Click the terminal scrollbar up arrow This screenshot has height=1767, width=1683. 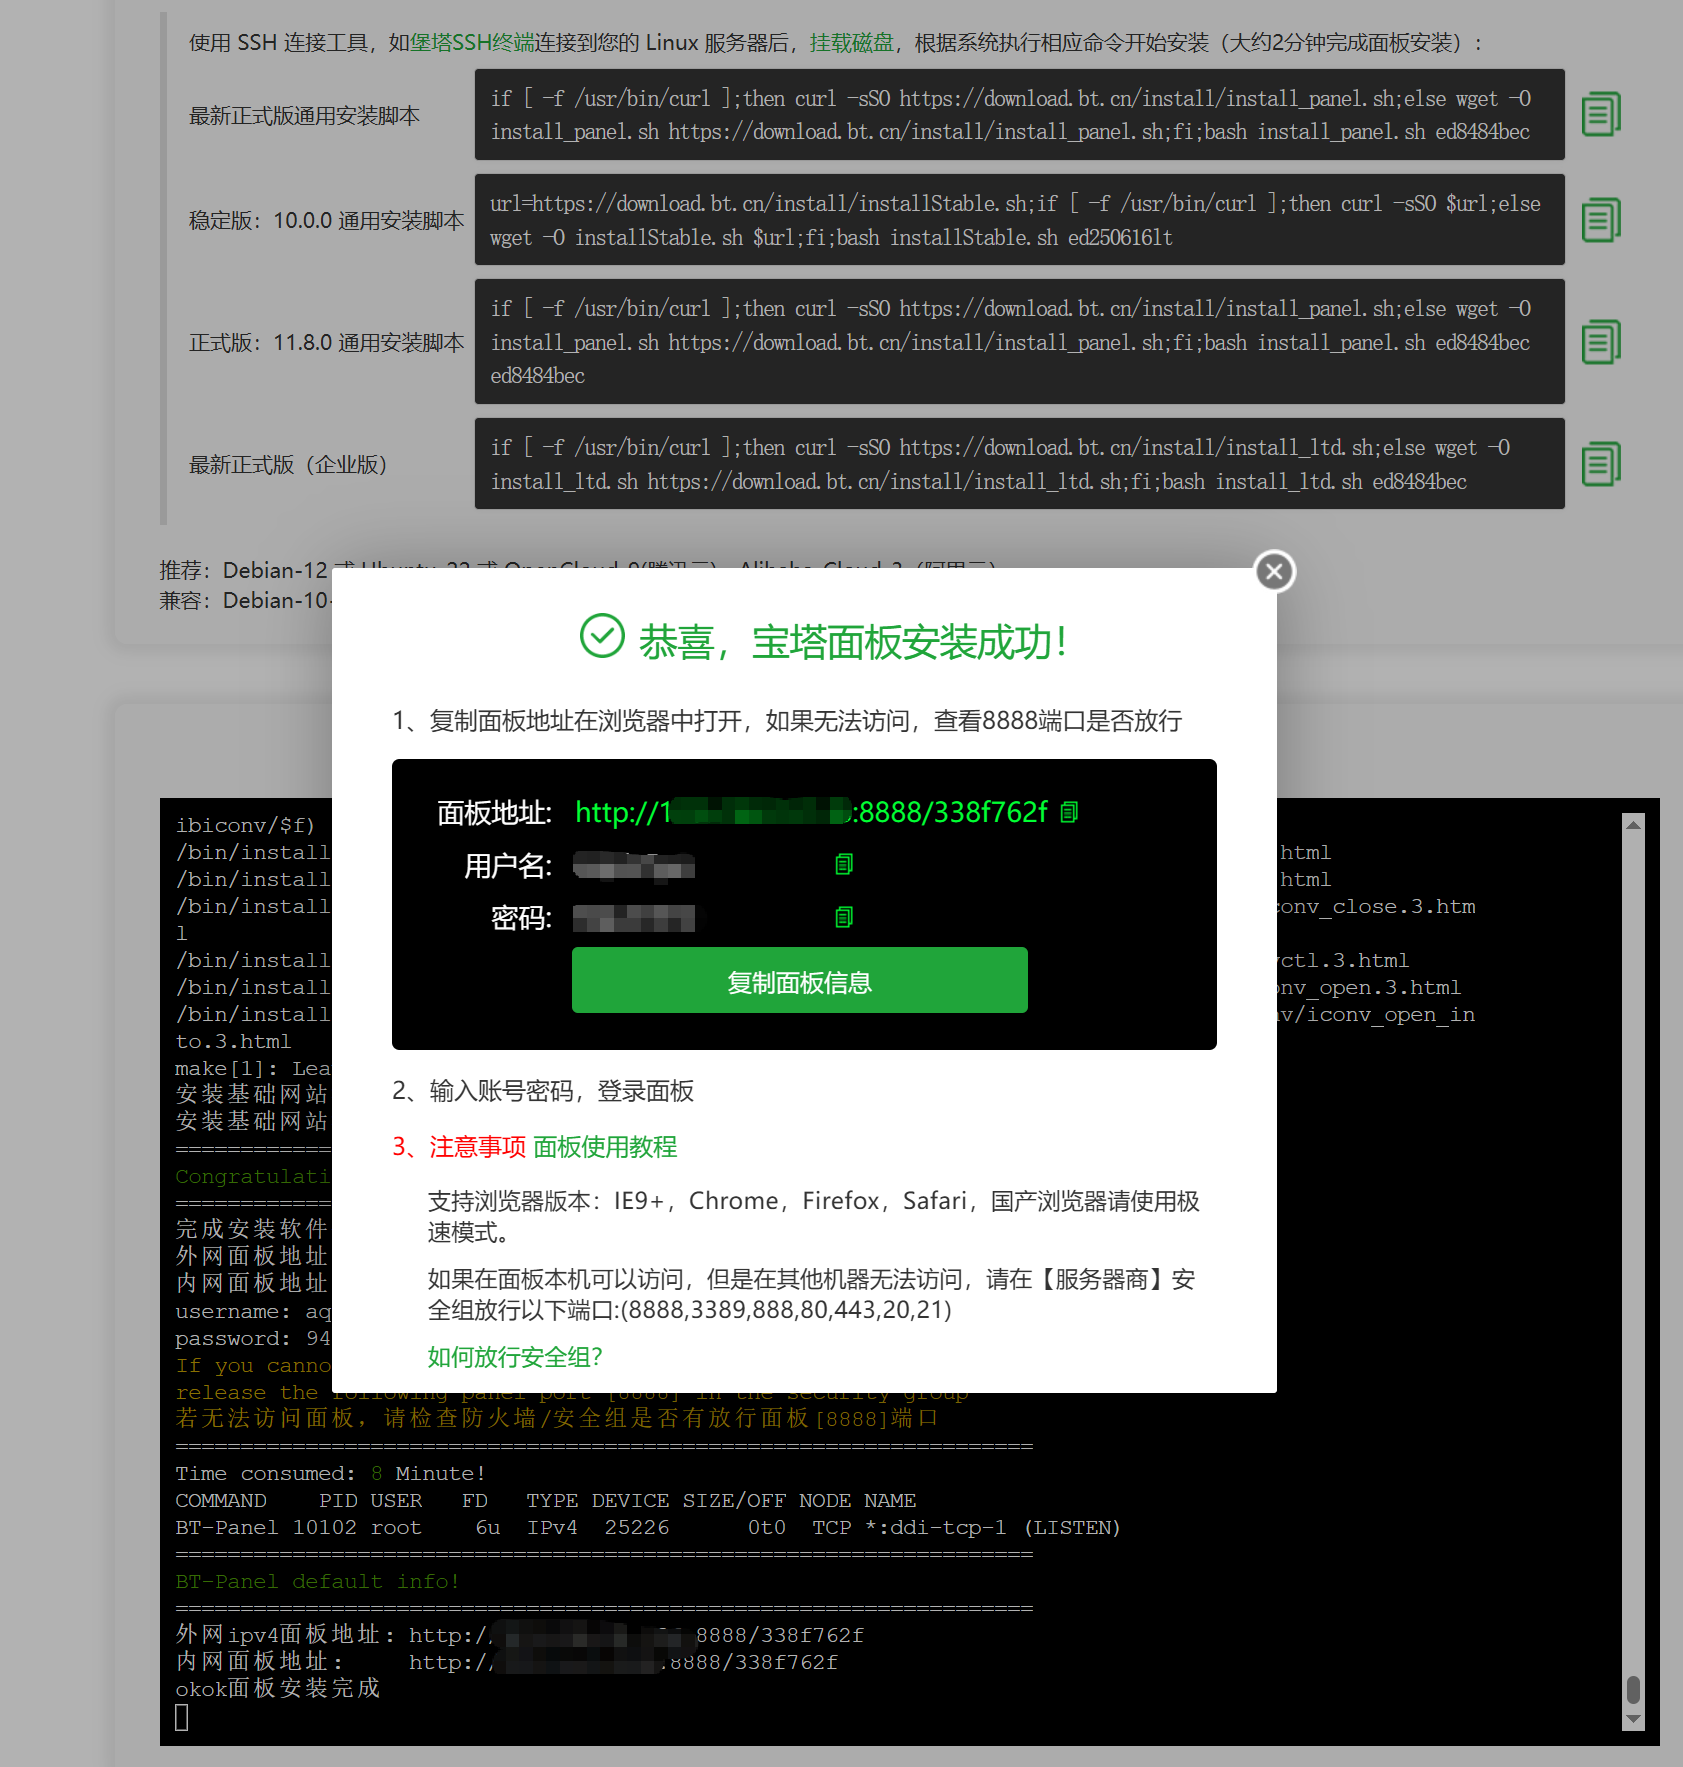pos(1633,825)
